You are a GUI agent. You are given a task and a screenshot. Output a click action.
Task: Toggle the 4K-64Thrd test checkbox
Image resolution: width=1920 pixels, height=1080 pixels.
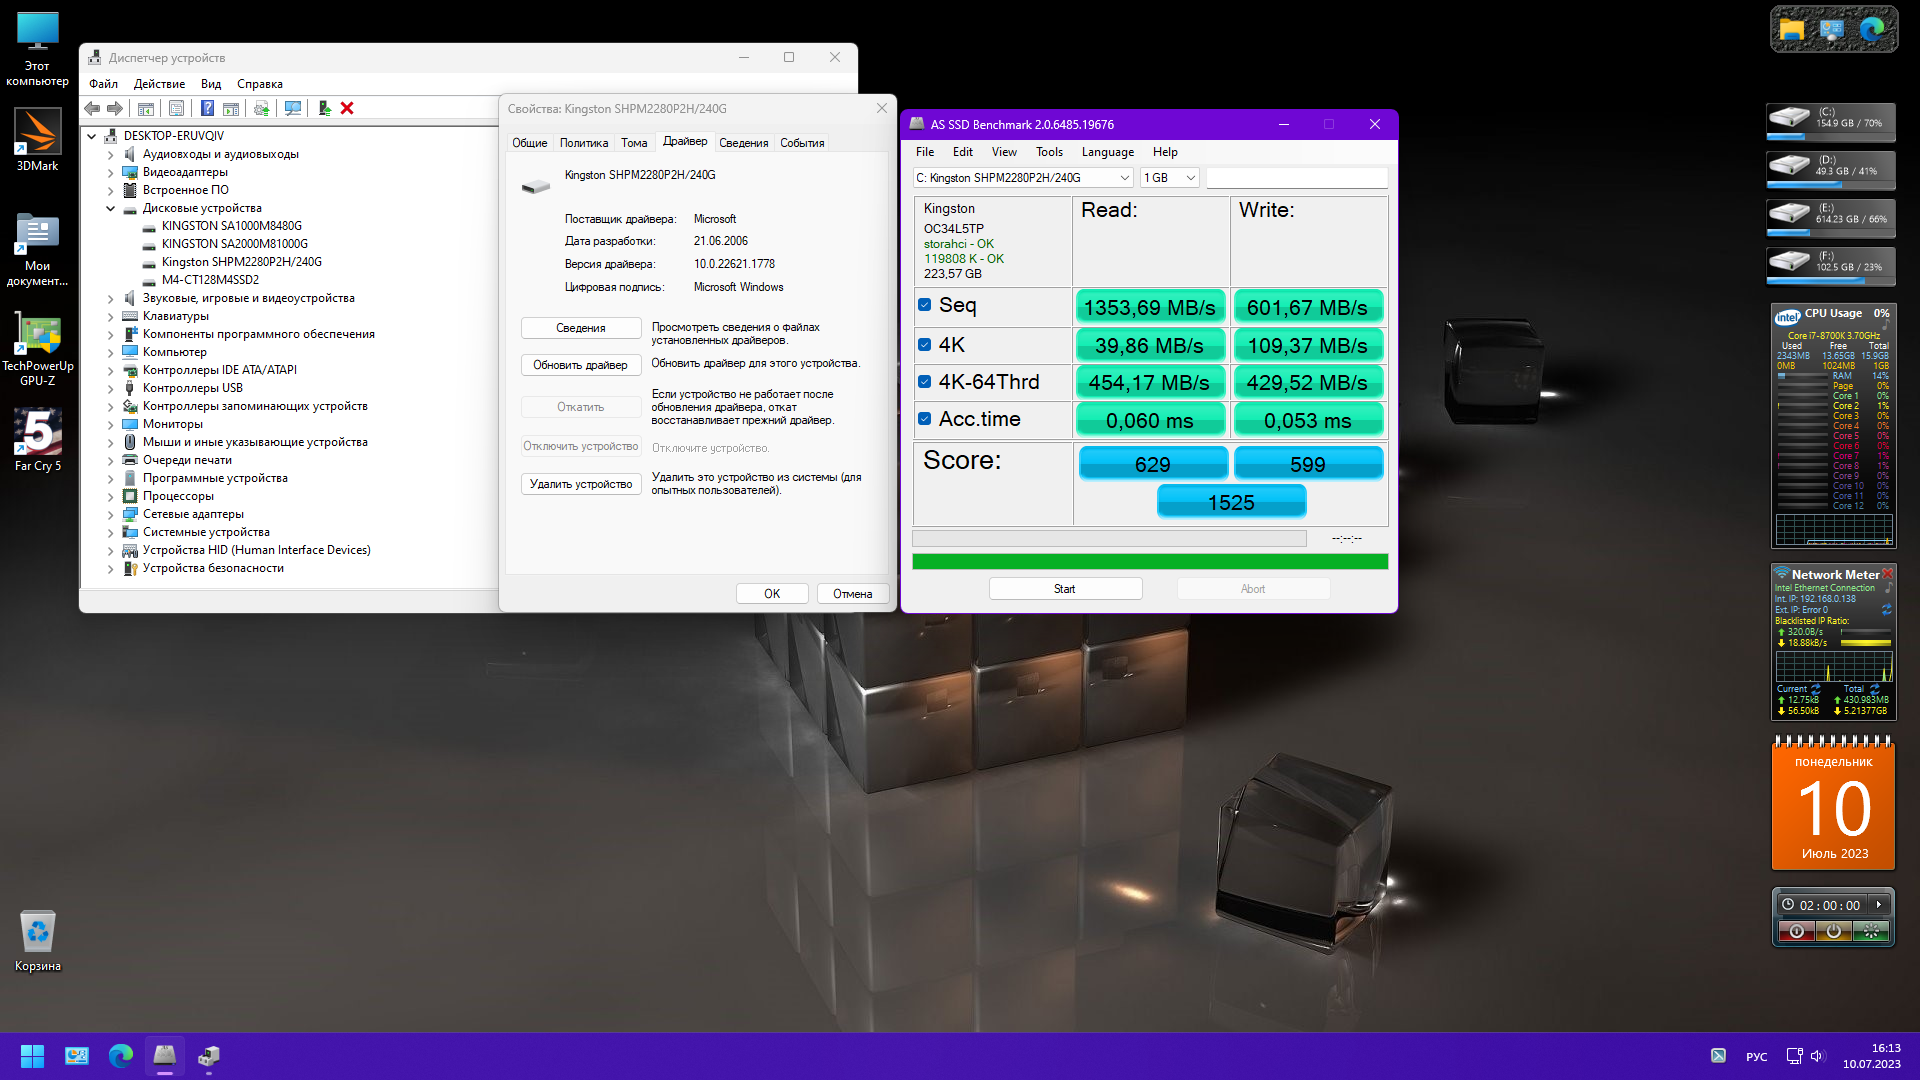[x=925, y=382]
